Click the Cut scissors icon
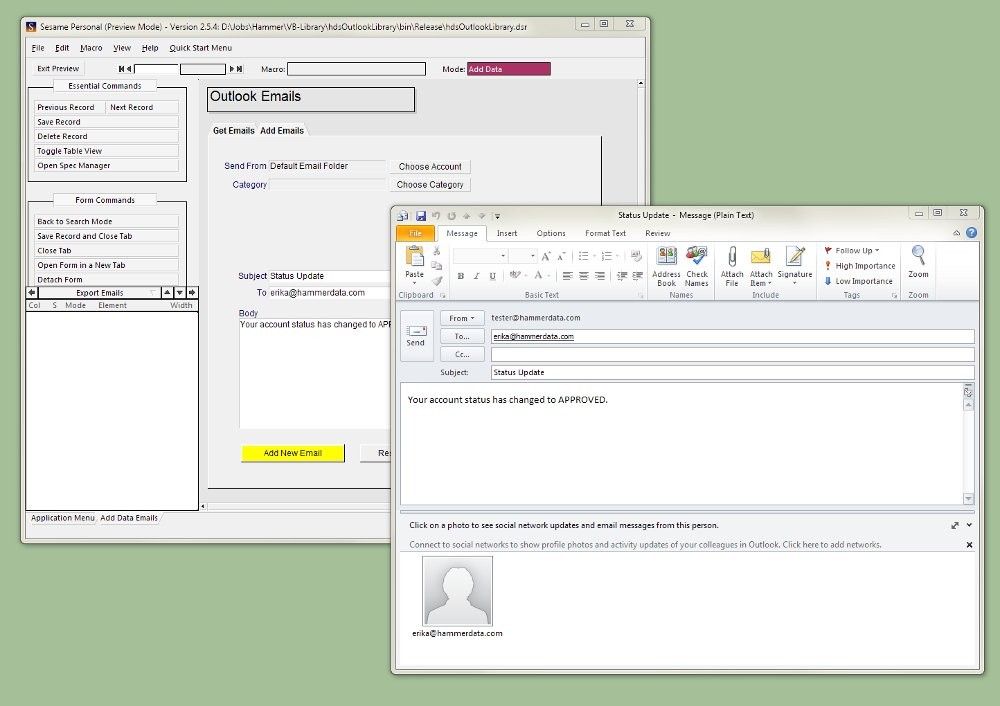This screenshot has width=1000, height=706. (x=437, y=251)
